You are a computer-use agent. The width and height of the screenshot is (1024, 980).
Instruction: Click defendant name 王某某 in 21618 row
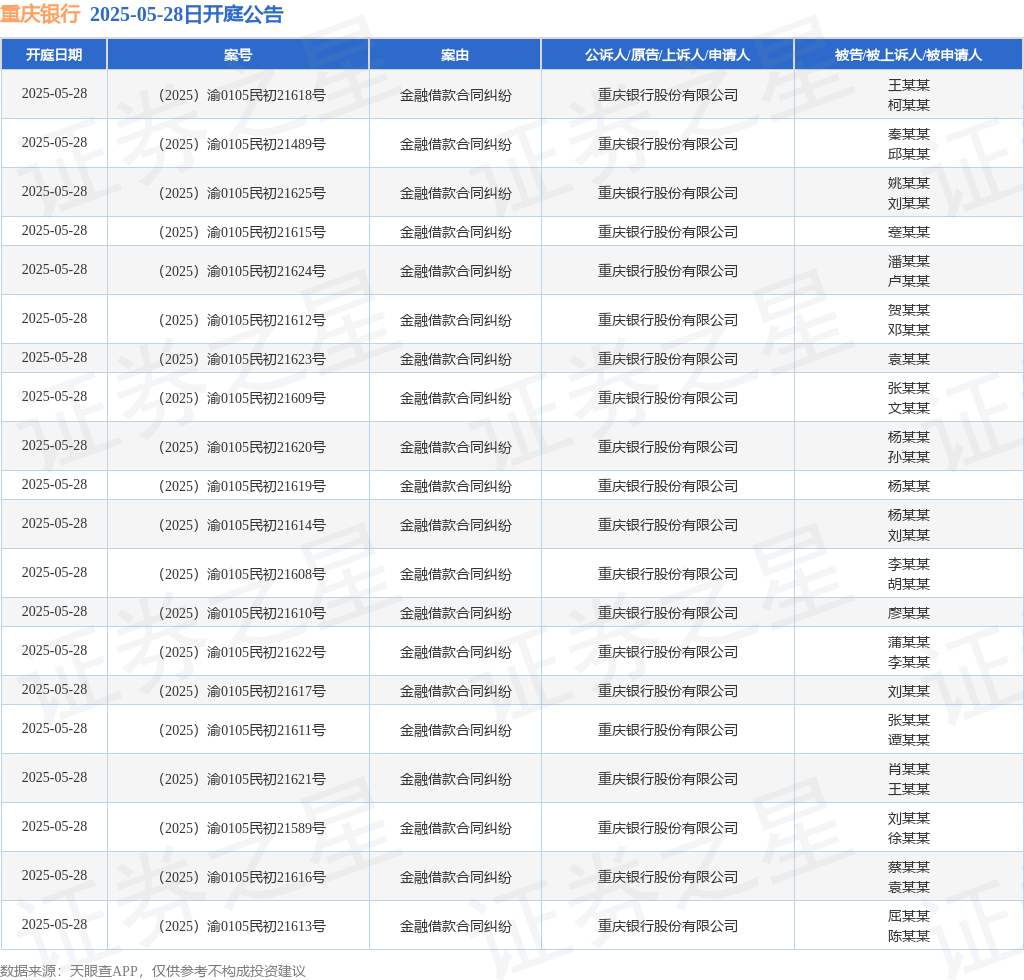coord(908,86)
